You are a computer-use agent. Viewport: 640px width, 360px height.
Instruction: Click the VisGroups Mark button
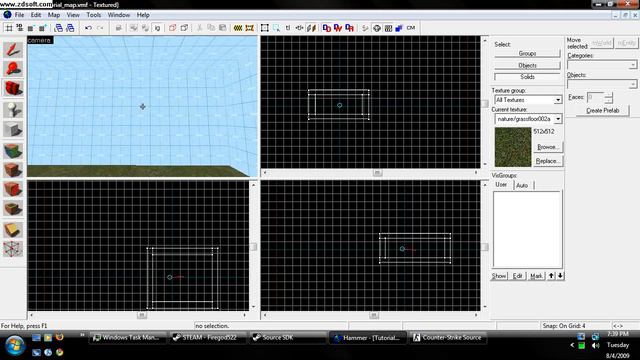(536, 276)
